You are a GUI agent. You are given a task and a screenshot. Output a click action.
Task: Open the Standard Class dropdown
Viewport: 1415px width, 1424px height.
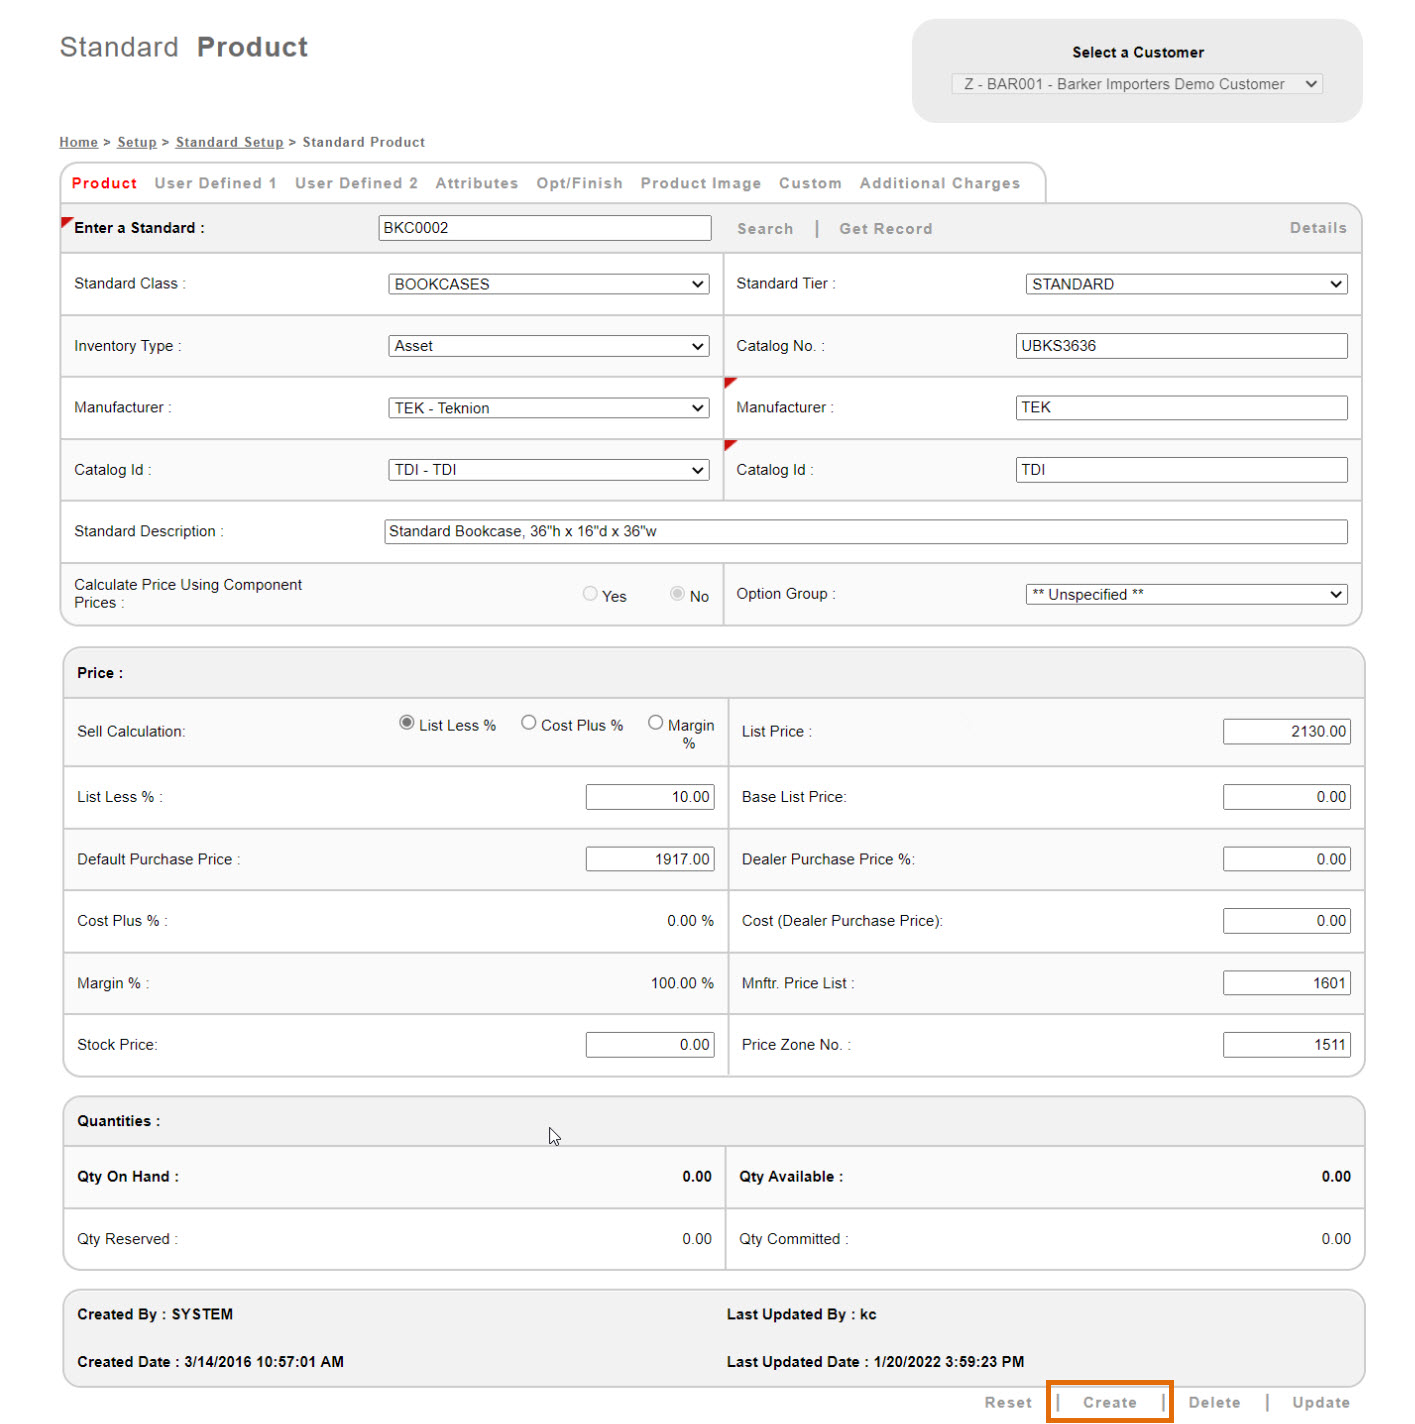[x=548, y=284]
